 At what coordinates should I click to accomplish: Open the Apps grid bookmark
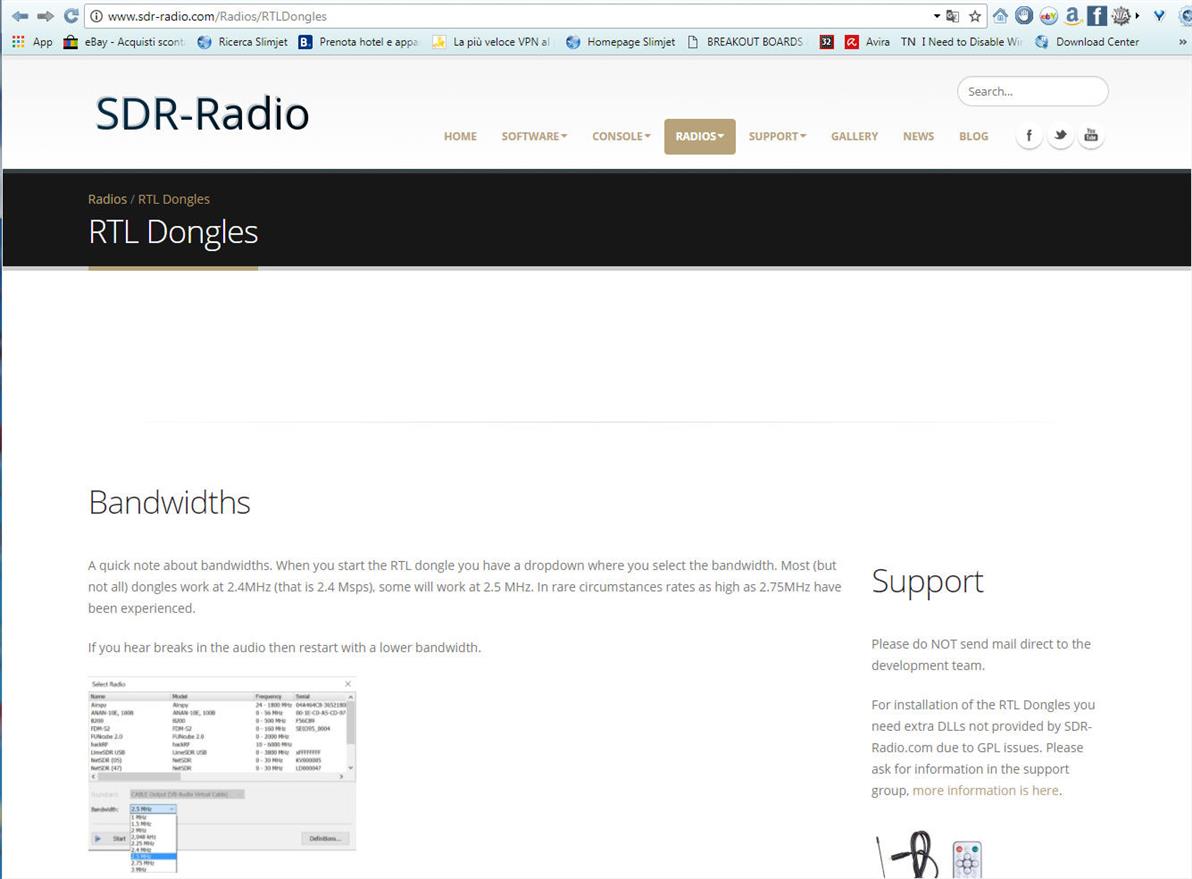32,42
